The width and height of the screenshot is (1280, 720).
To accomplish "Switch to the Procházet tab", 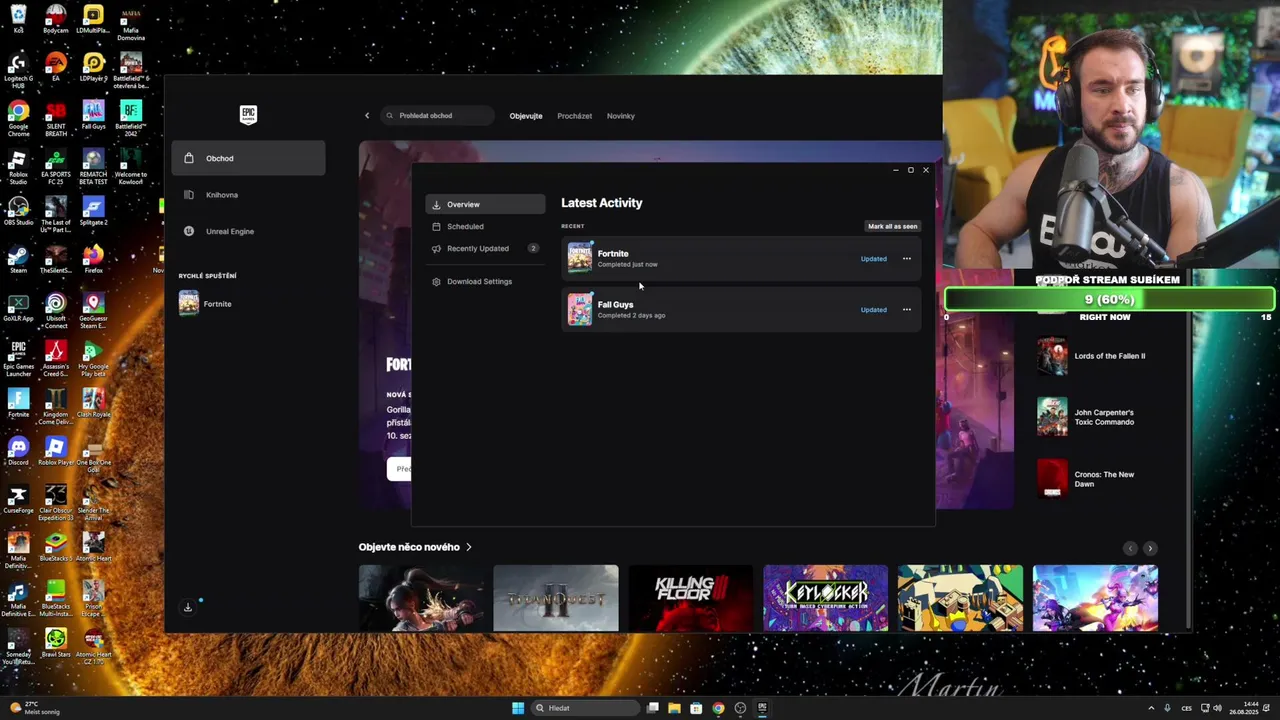I will click(574, 116).
